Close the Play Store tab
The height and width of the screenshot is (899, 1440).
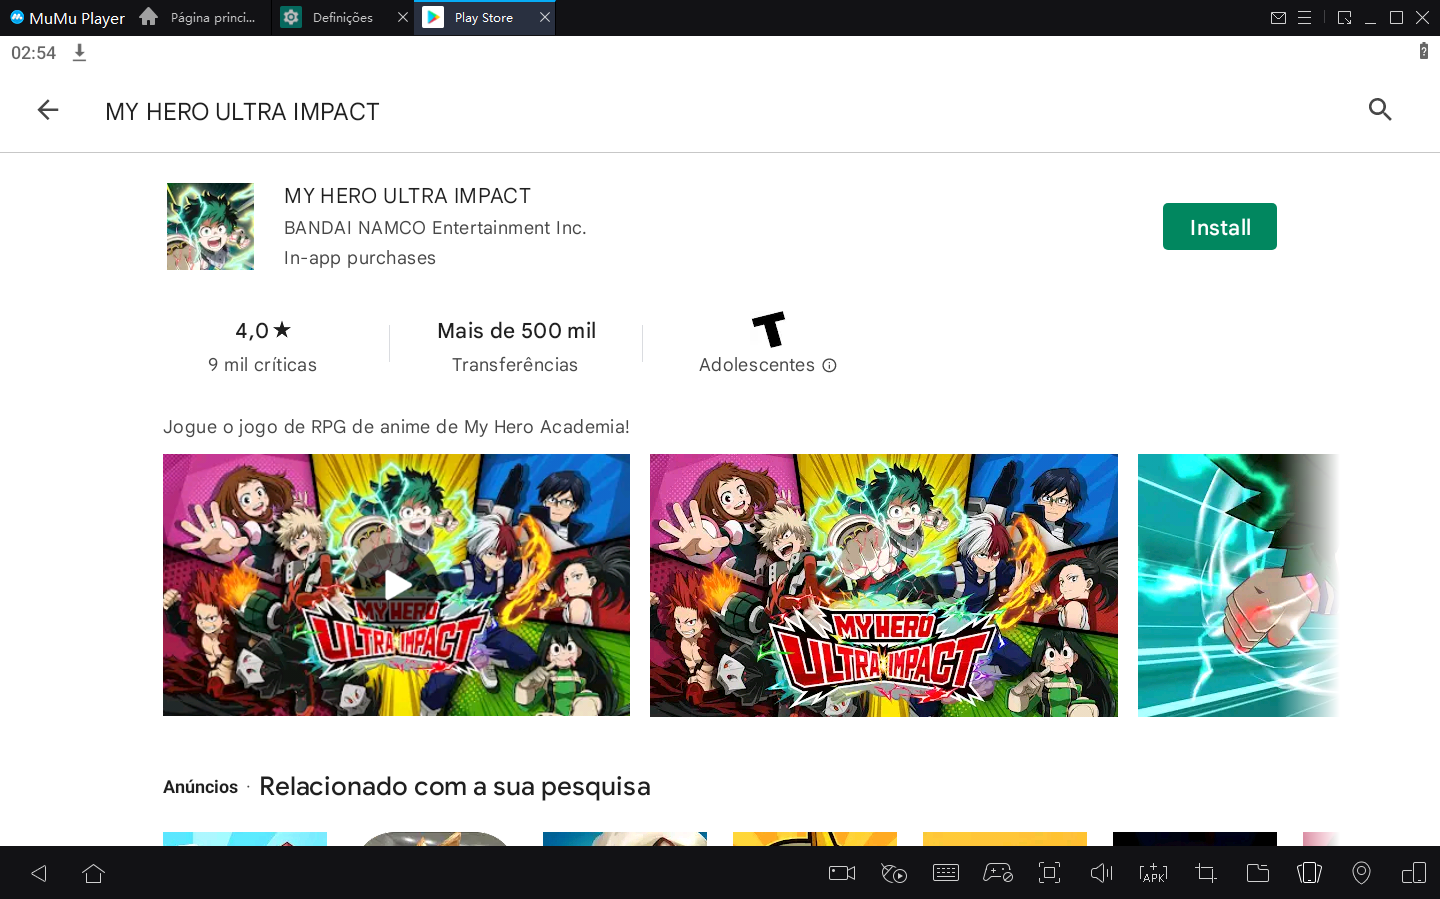pyautogui.click(x=545, y=18)
